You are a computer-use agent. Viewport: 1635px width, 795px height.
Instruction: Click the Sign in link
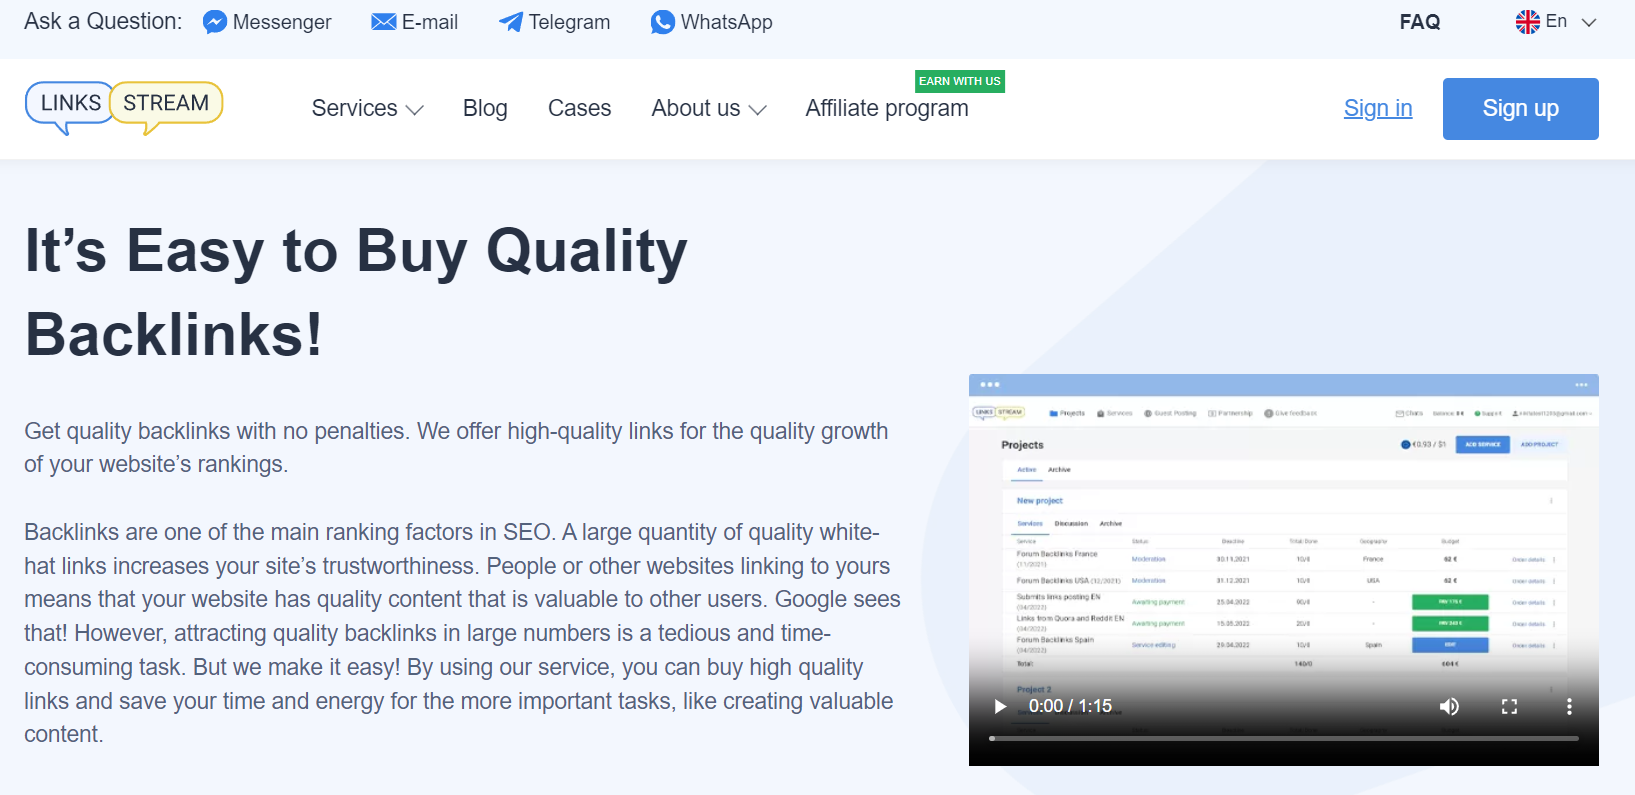tap(1377, 108)
